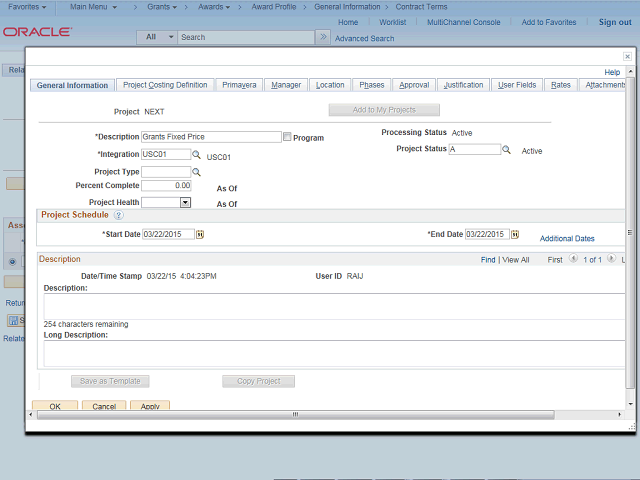Select the radio button in the background page

point(12,262)
